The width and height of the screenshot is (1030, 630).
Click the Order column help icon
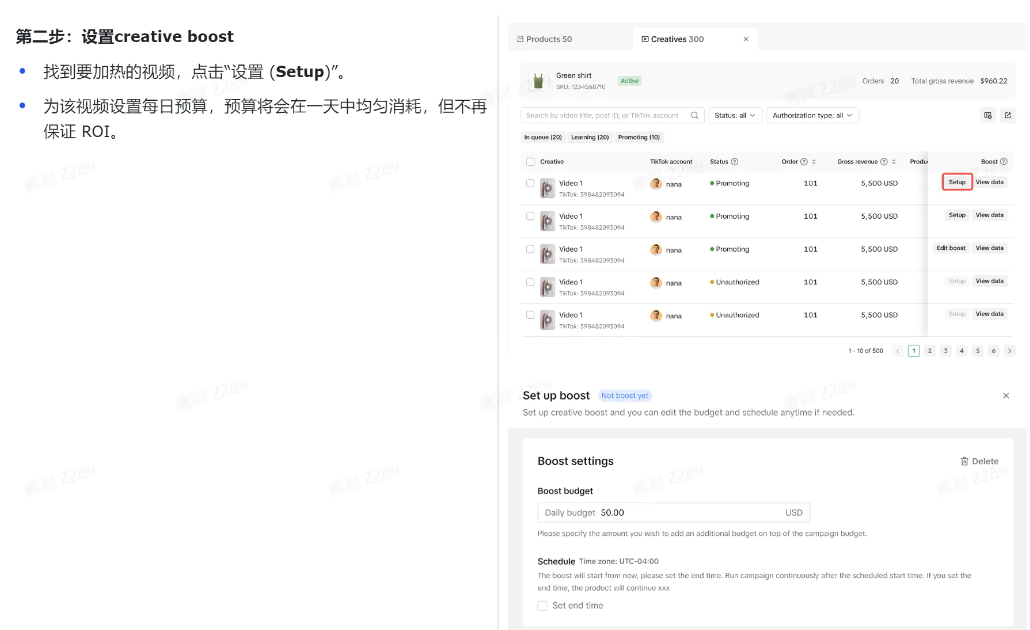(x=804, y=162)
